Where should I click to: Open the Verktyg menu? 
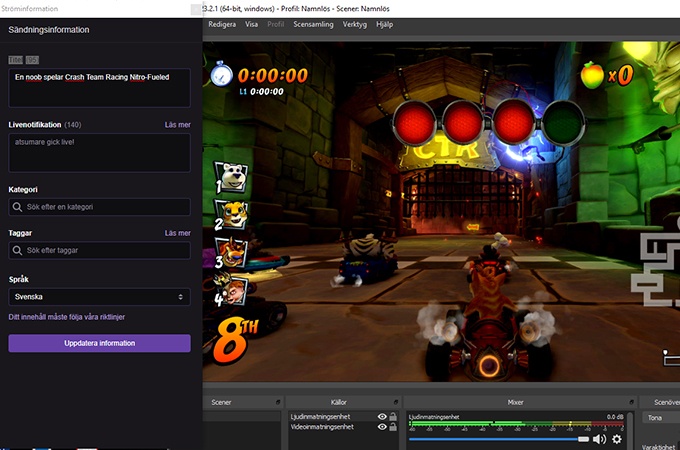click(354, 25)
